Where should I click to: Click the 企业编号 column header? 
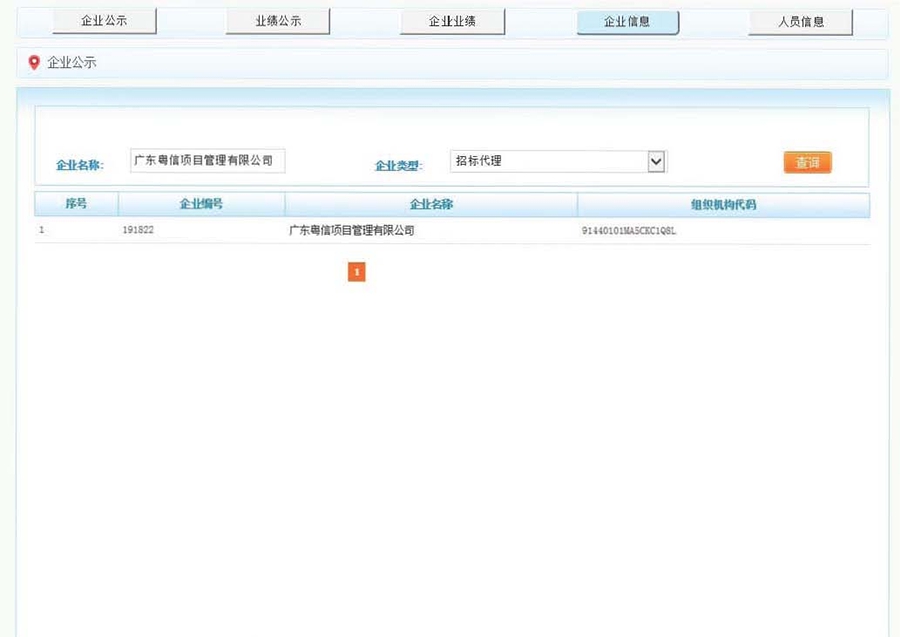(201, 204)
